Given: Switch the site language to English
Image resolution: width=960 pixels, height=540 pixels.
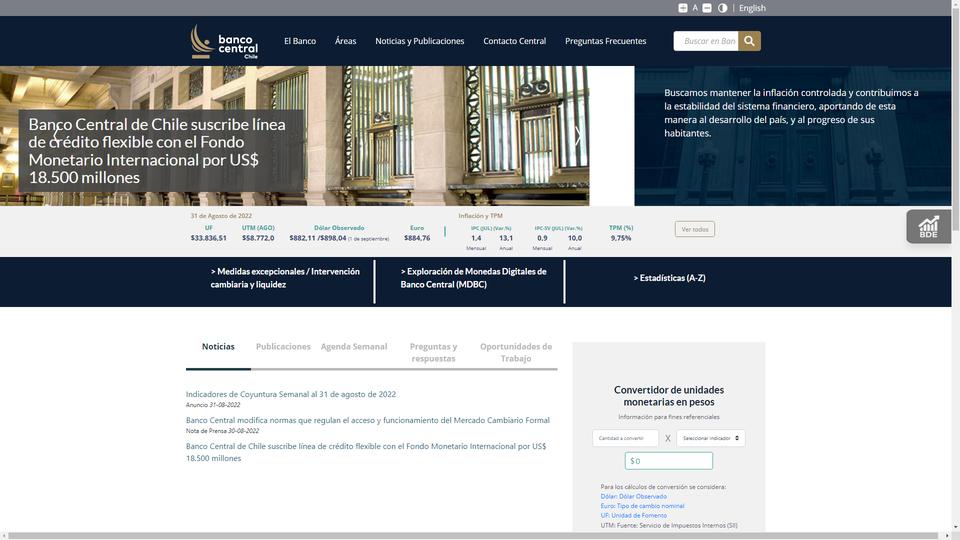Looking at the screenshot, I should coord(752,8).
